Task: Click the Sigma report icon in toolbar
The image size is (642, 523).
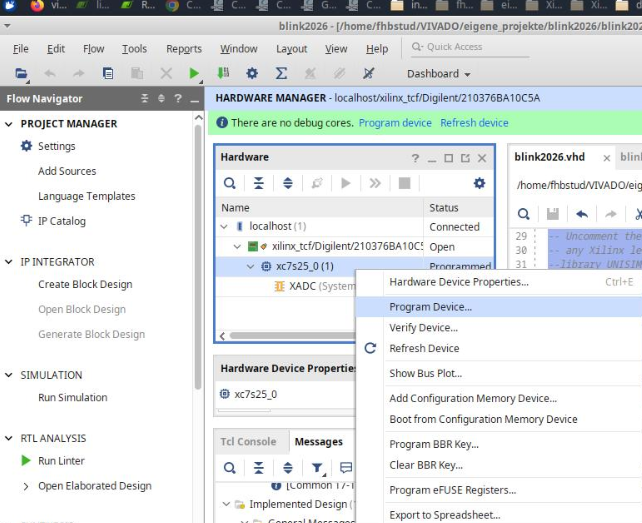Action: coord(281,74)
